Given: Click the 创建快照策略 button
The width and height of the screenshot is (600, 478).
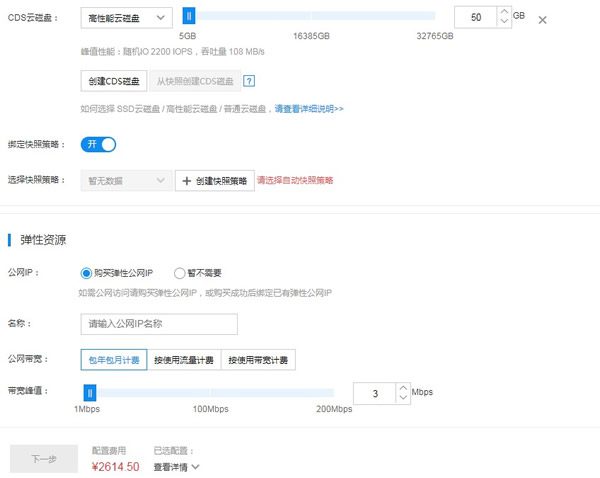Looking at the screenshot, I should (x=214, y=181).
